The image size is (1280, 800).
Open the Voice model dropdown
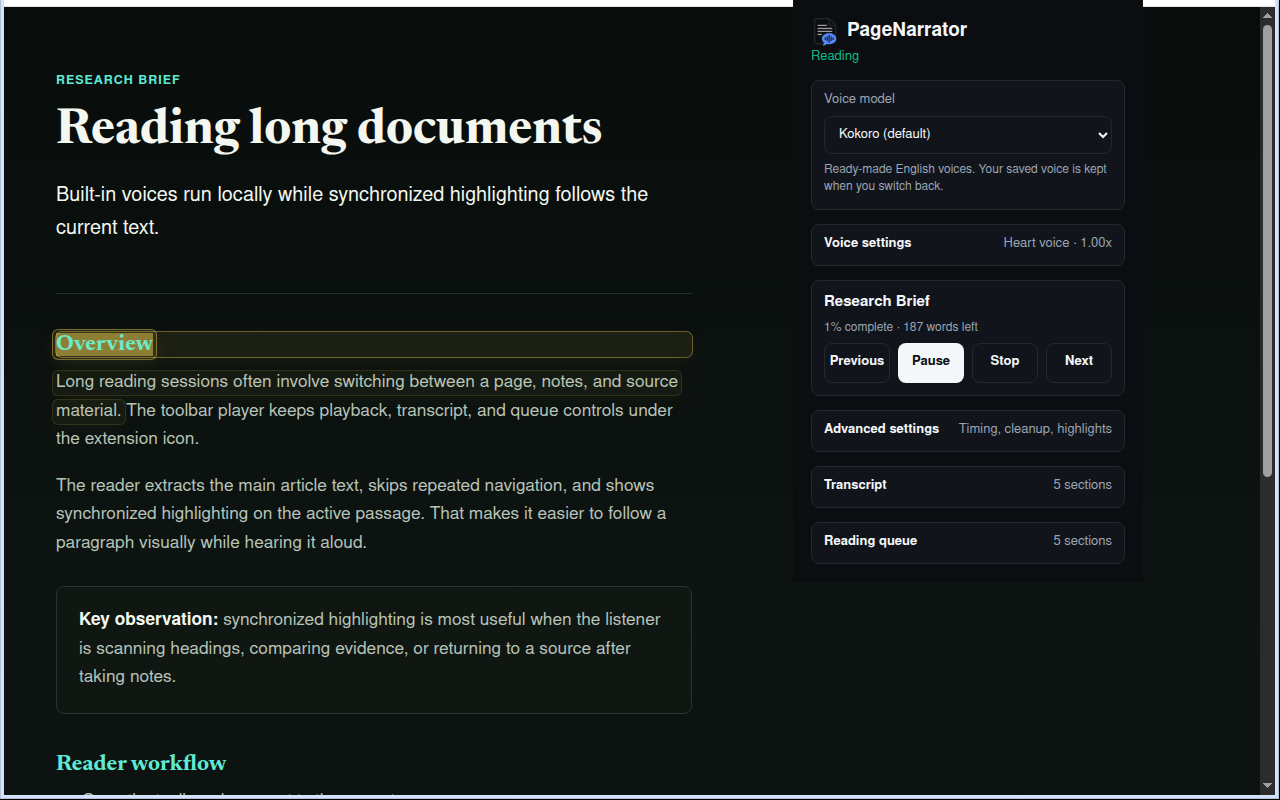967,134
